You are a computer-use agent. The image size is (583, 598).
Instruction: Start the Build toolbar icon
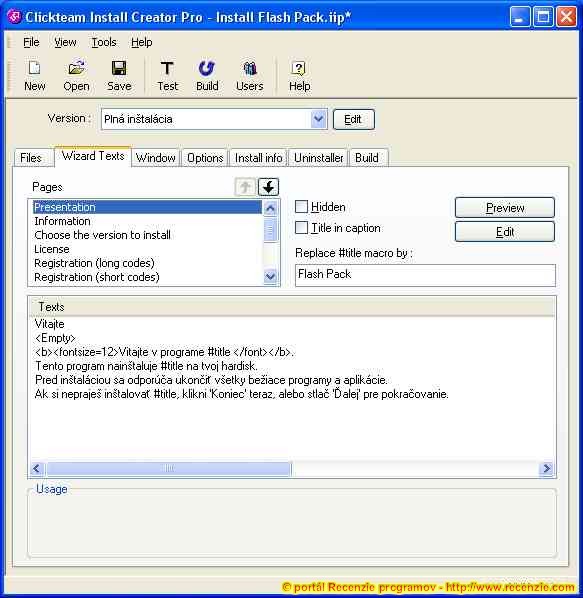pos(207,76)
